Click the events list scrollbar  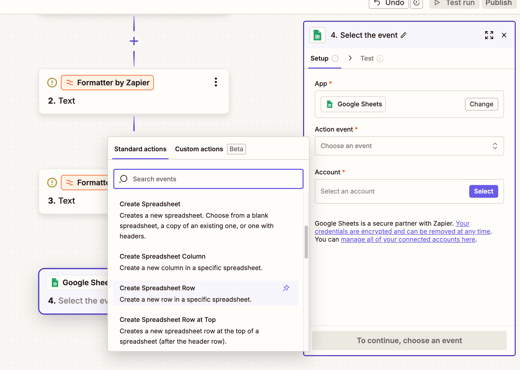tap(306, 242)
